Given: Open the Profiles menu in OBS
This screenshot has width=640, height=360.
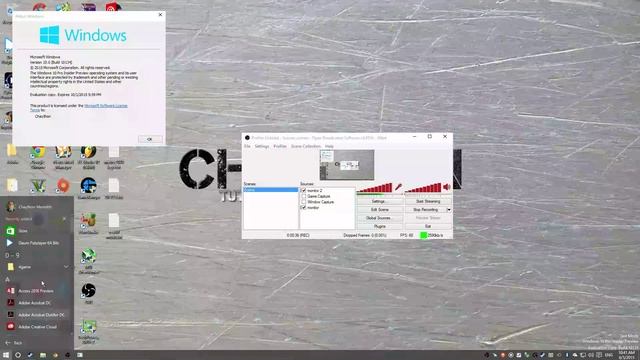Looking at the screenshot, I should [x=280, y=146].
